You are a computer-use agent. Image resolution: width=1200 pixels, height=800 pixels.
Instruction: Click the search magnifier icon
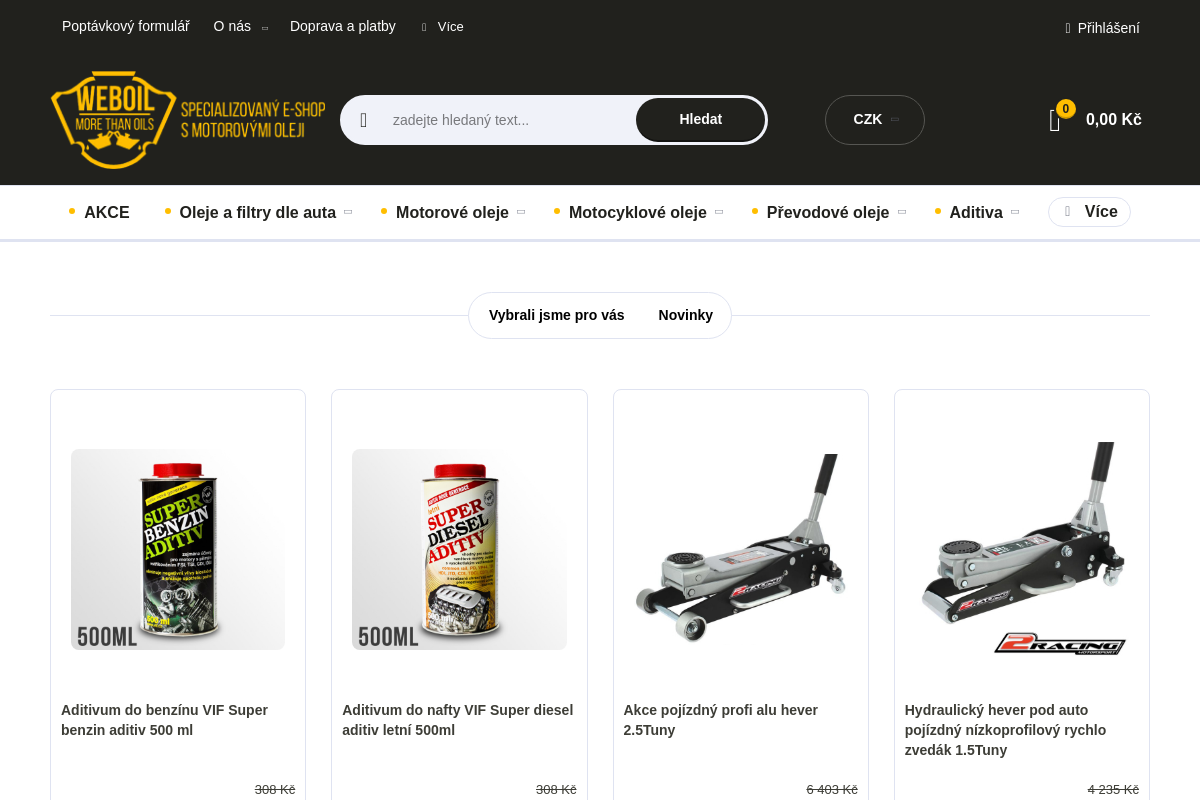point(364,120)
